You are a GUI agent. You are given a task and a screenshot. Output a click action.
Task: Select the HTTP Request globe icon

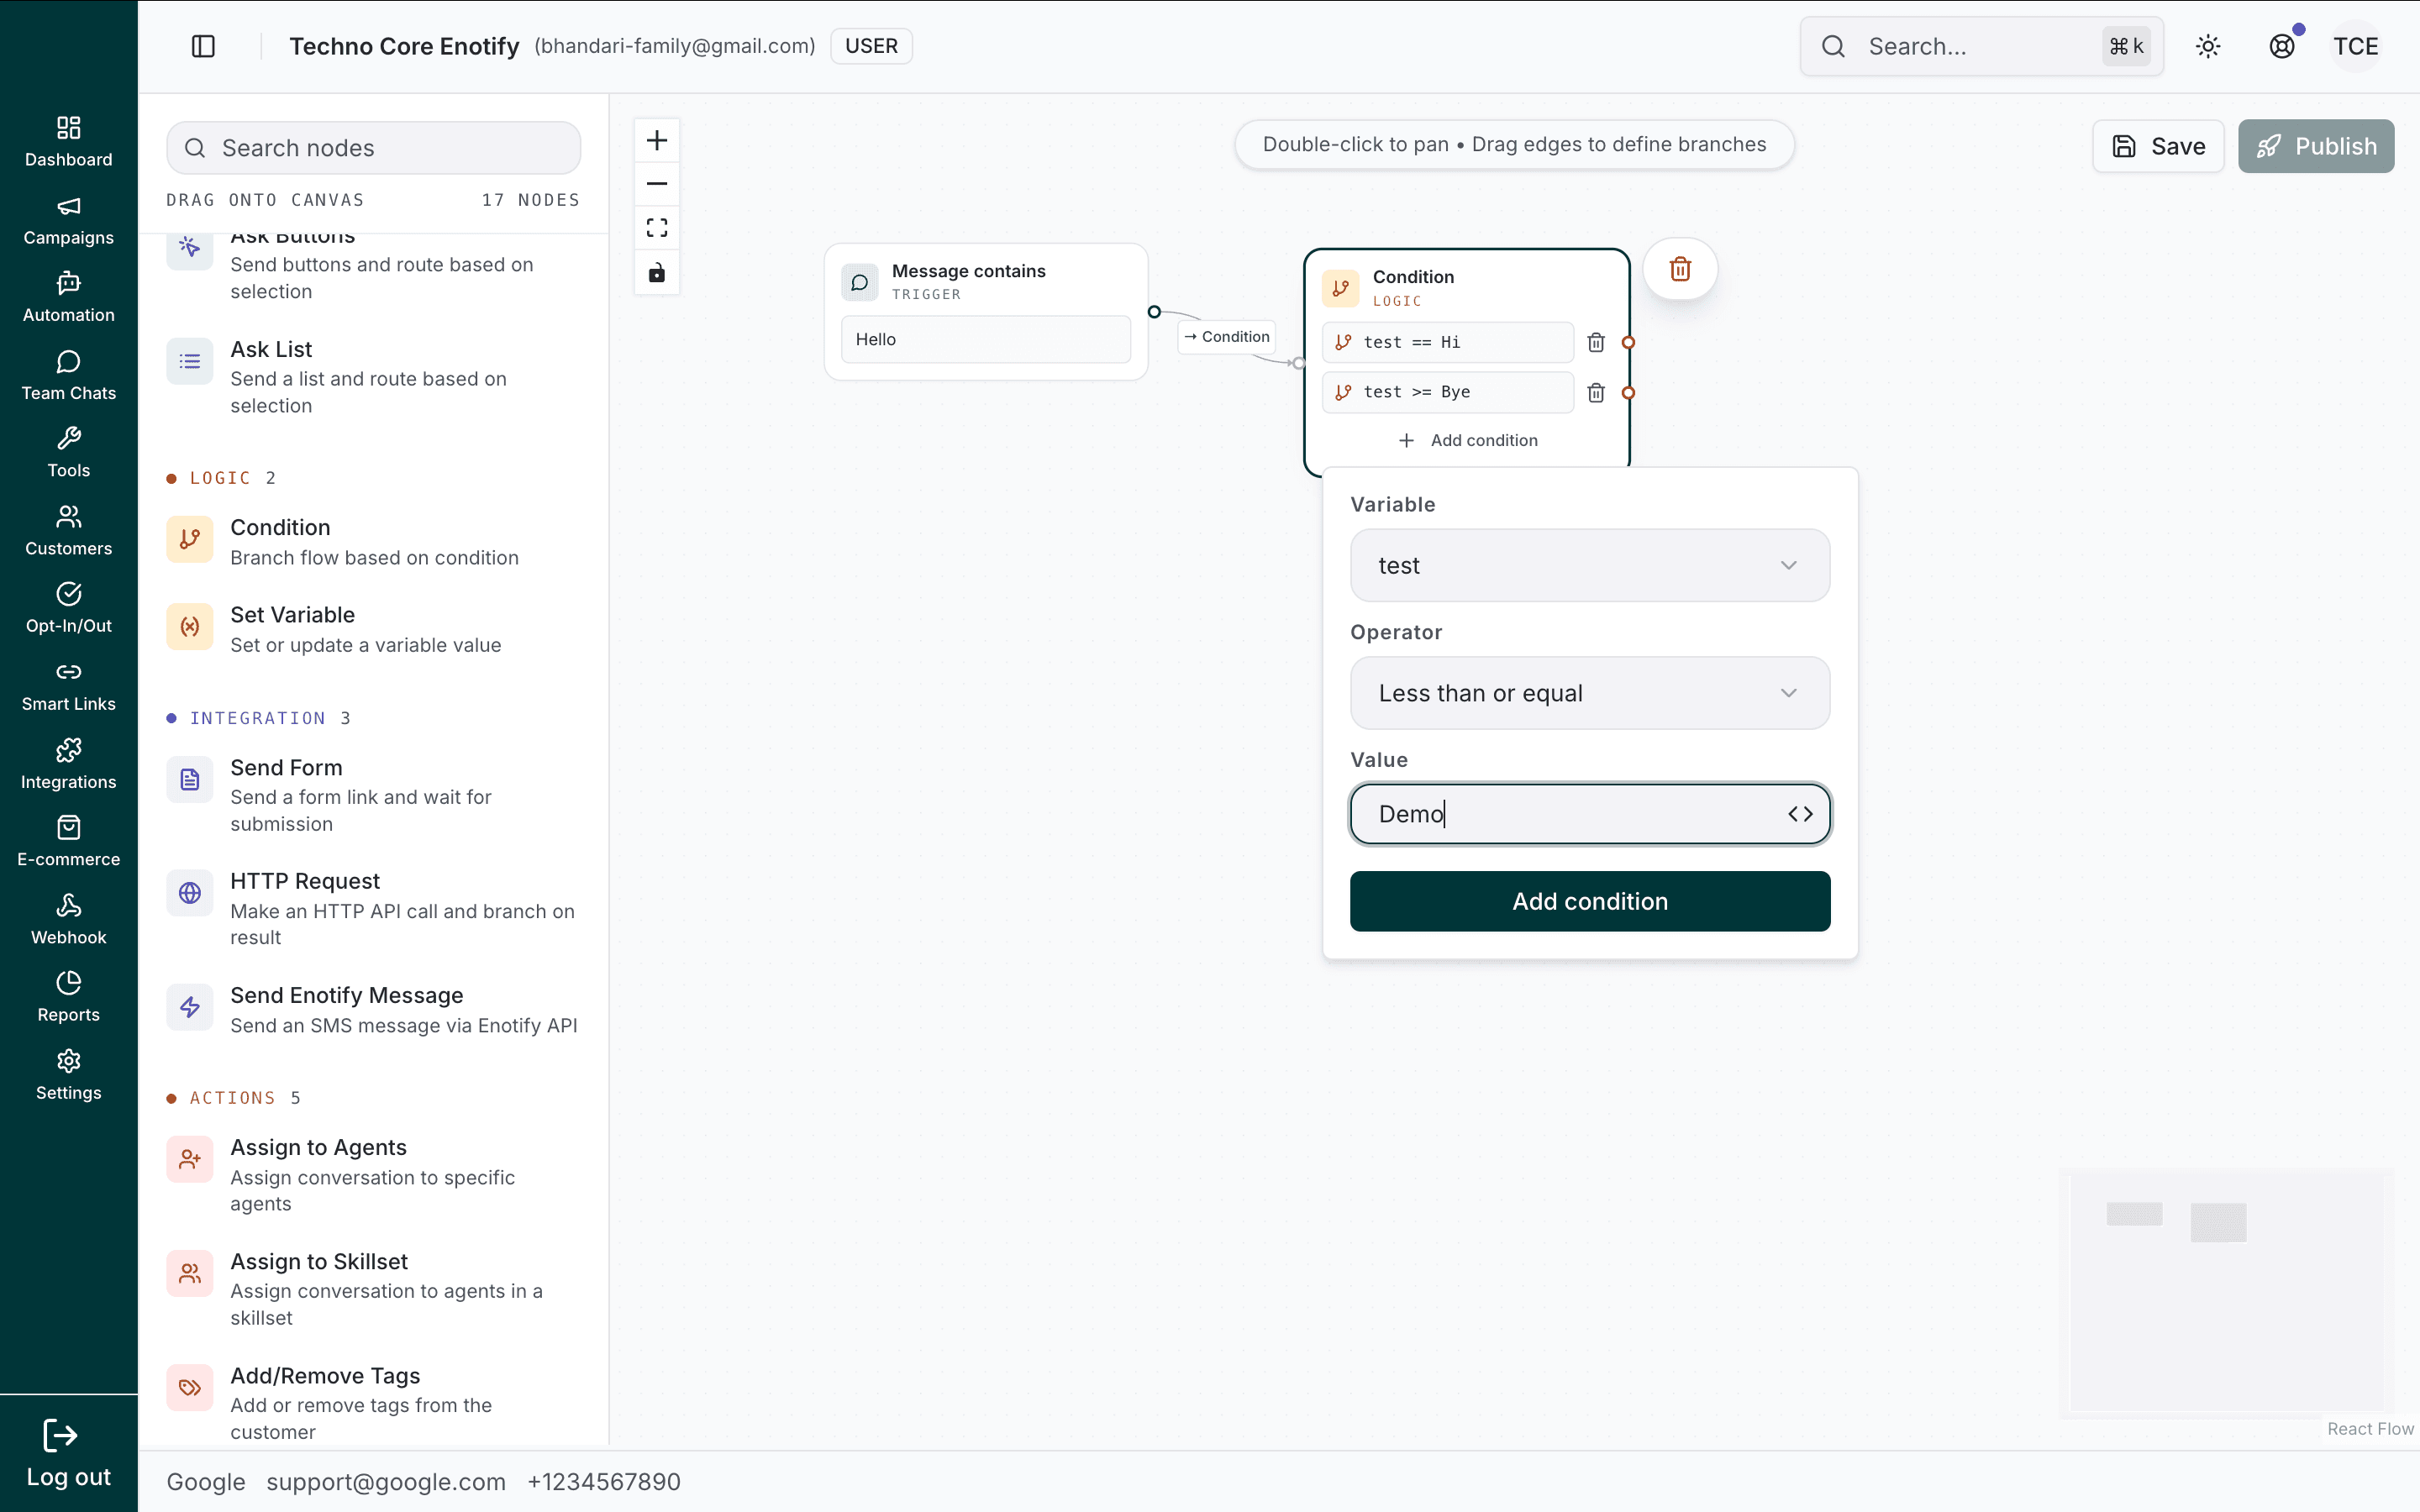pos(190,893)
